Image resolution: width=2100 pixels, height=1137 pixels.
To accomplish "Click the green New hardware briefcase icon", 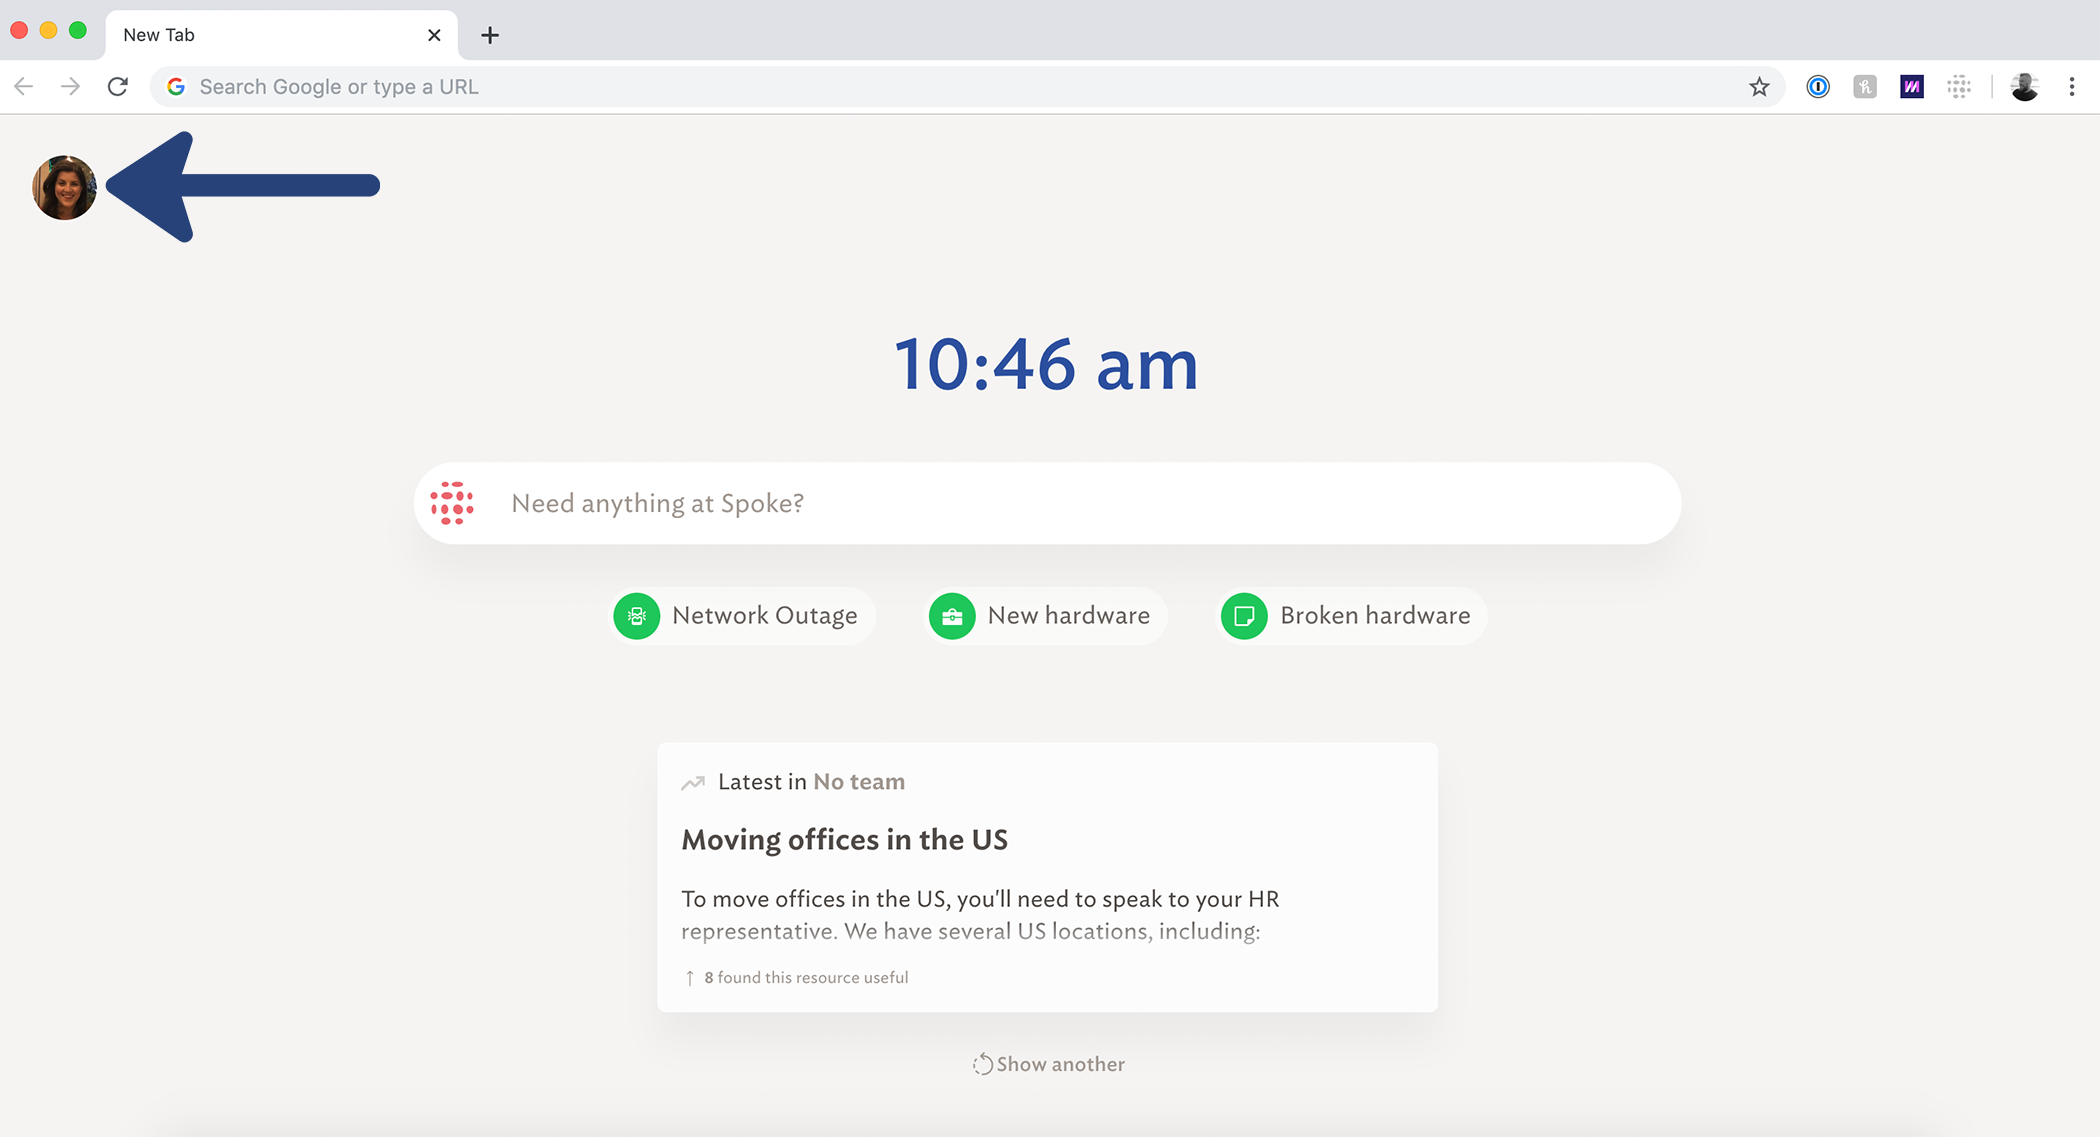I will [x=952, y=616].
